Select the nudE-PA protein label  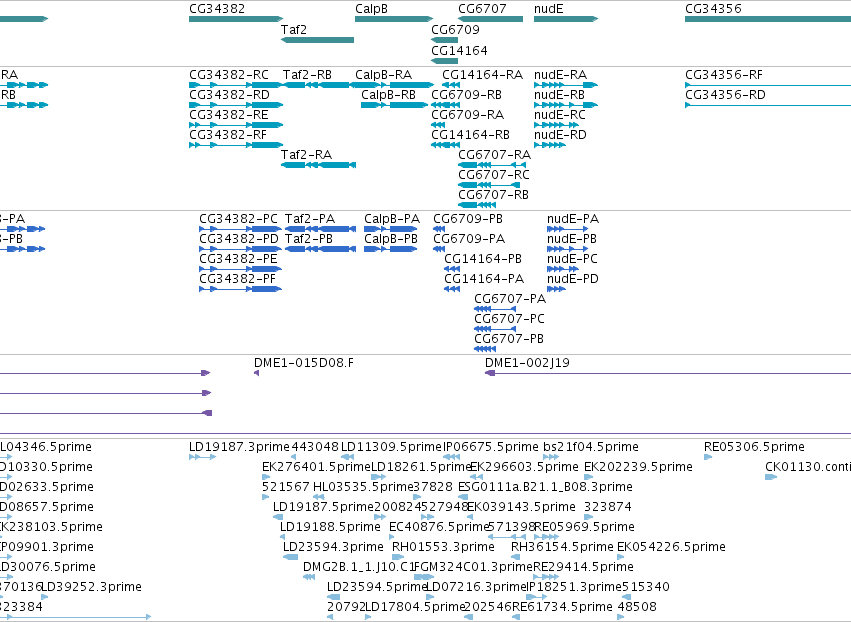coord(573,219)
